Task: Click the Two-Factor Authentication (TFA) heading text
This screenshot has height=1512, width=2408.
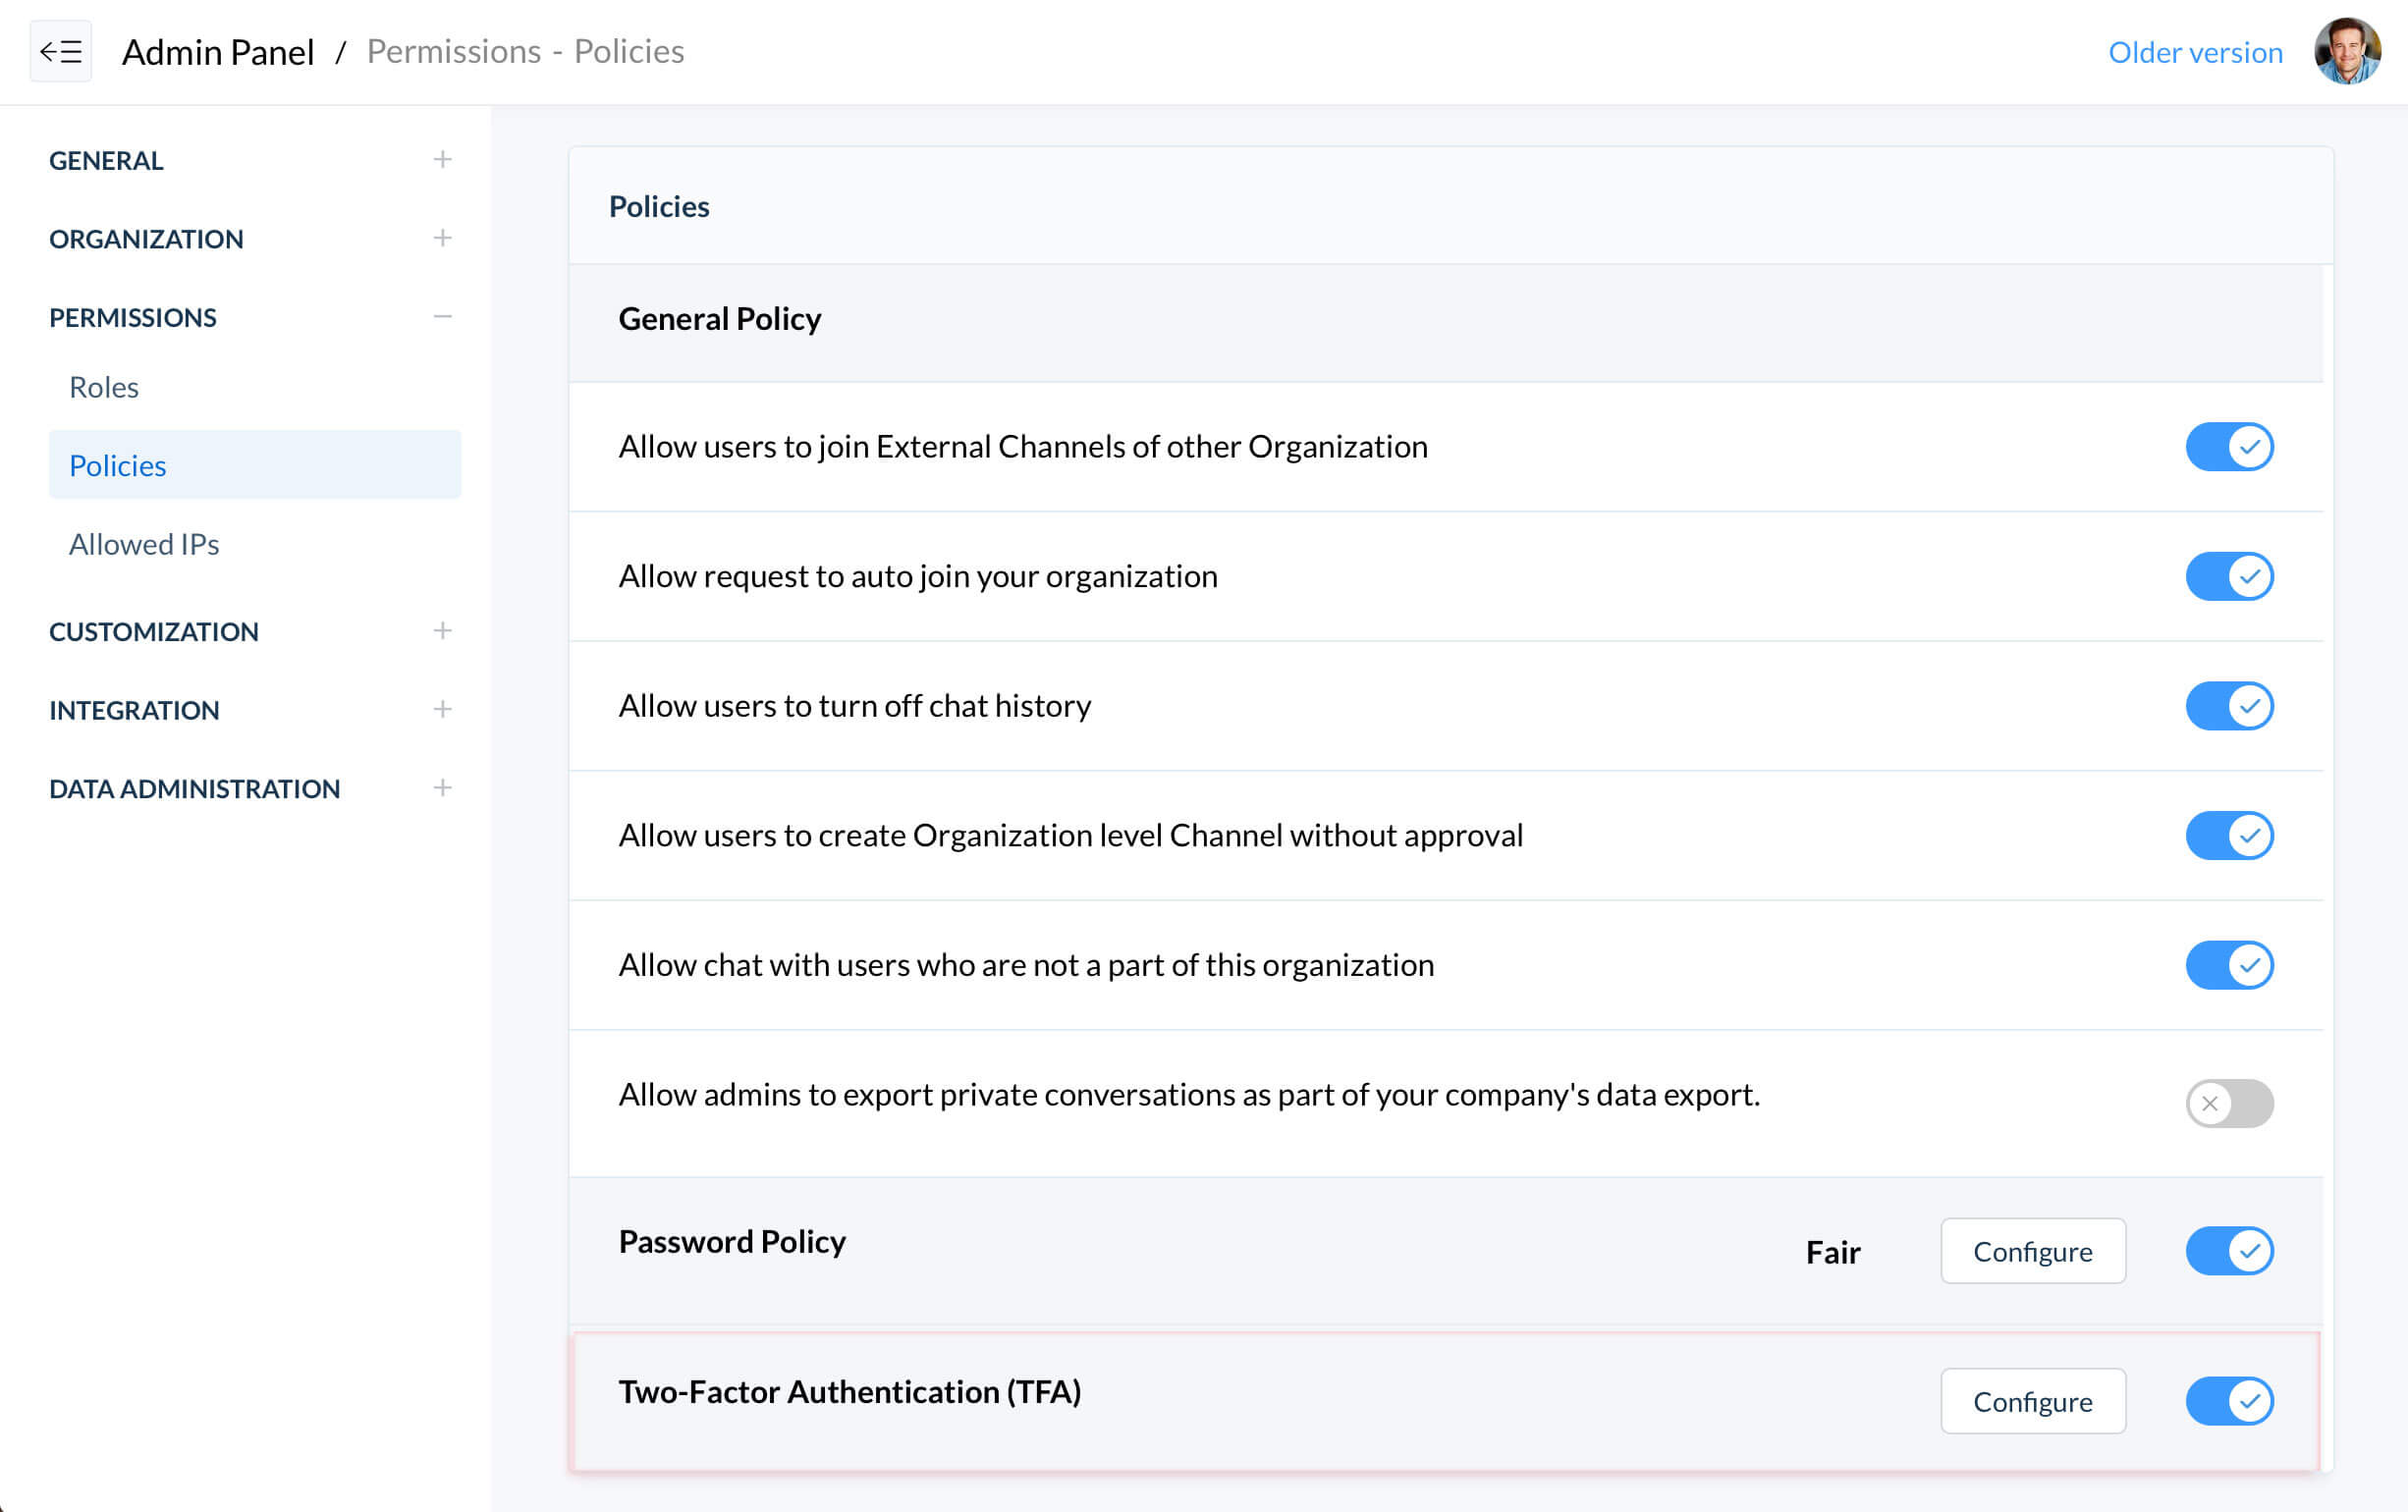Action: (x=850, y=1392)
